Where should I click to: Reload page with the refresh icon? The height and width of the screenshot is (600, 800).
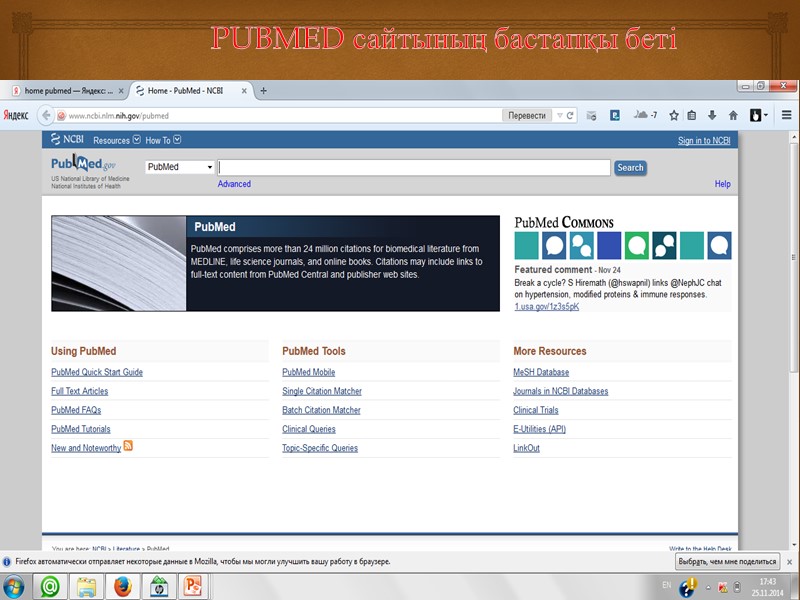tap(570, 116)
